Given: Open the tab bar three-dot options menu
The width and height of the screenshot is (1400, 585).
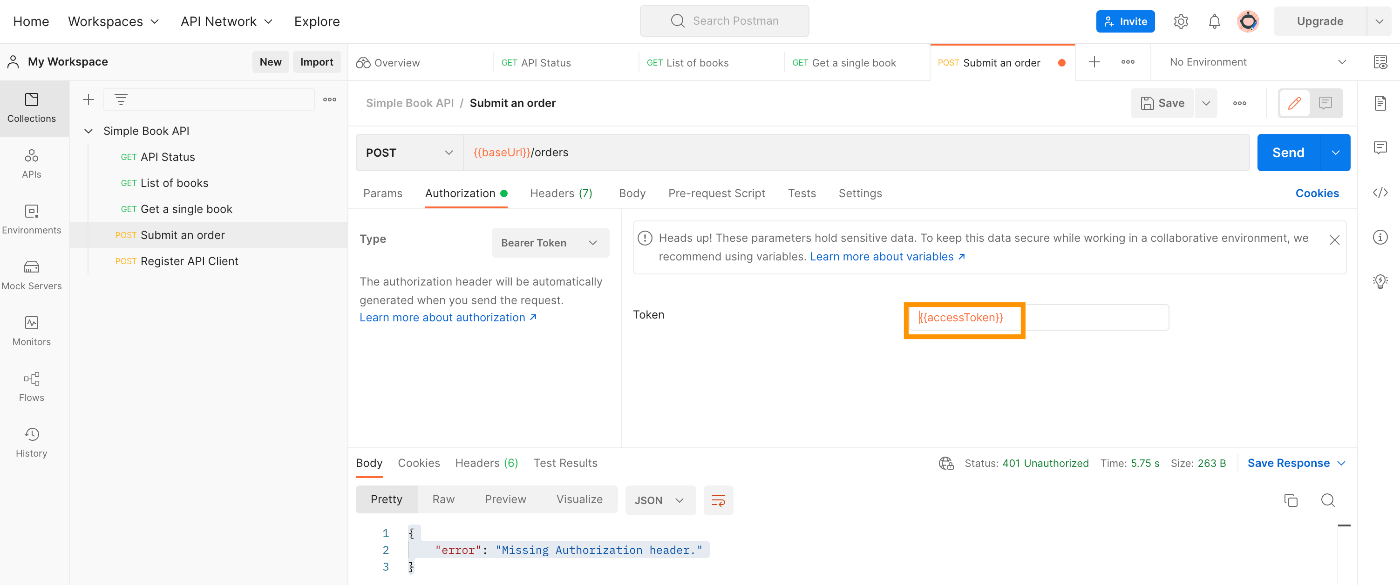Looking at the screenshot, I should pyautogui.click(x=1128, y=62).
